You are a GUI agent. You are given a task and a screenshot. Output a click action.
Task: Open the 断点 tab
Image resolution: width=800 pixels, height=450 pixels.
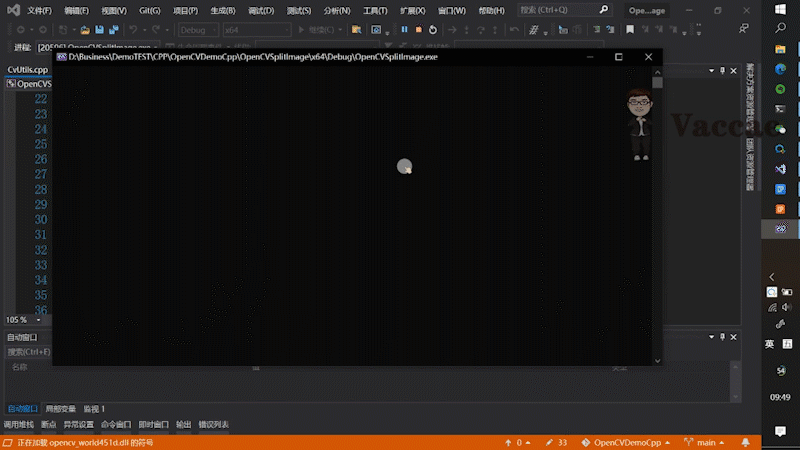tap(48, 424)
